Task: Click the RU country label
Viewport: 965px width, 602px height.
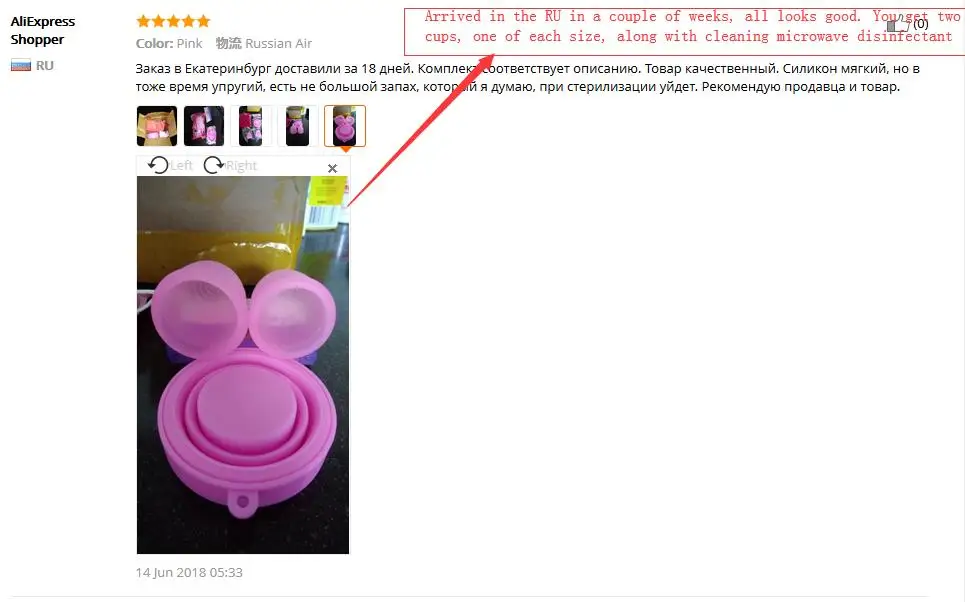Action: (x=44, y=66)
